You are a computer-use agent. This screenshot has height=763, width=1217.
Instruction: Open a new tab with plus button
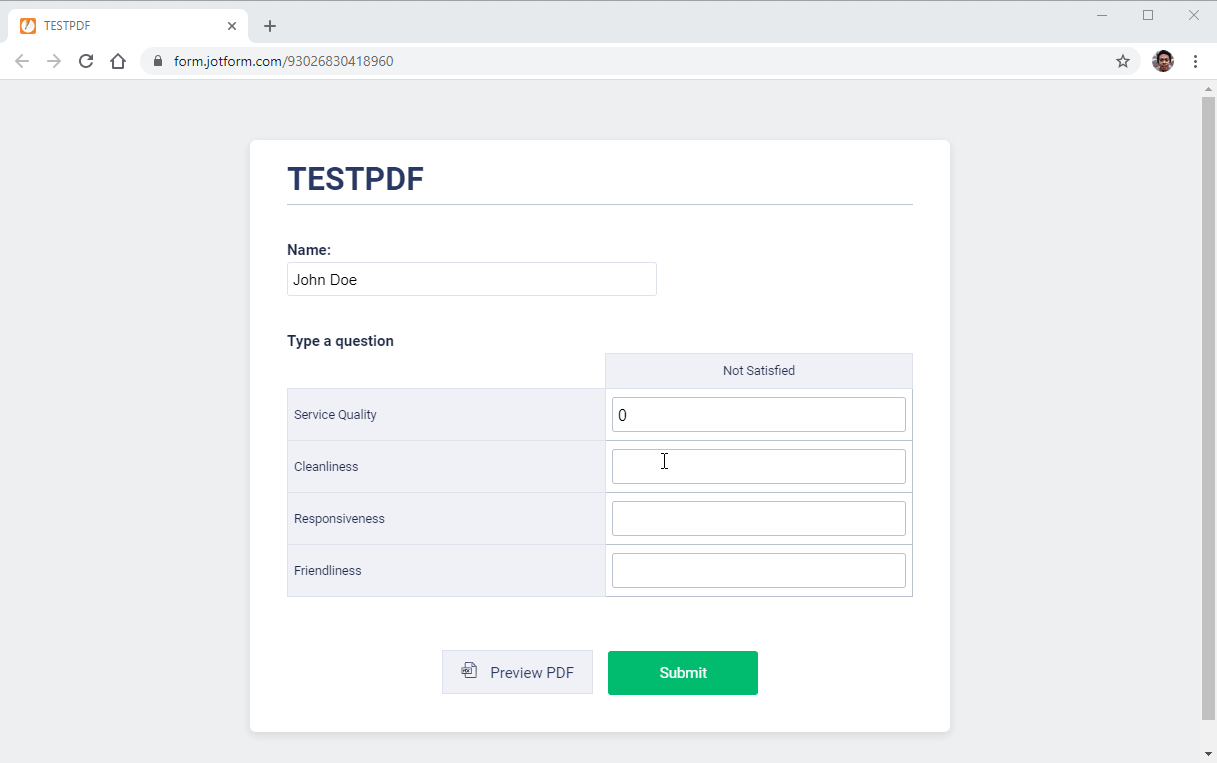click(270, 26)
